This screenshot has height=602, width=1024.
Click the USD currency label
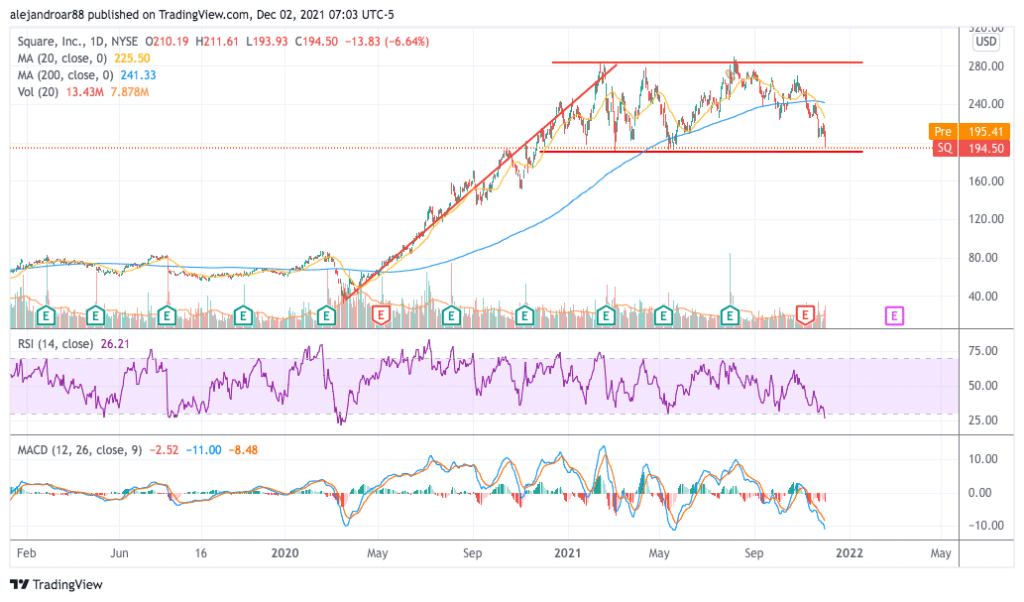(985, 42)
